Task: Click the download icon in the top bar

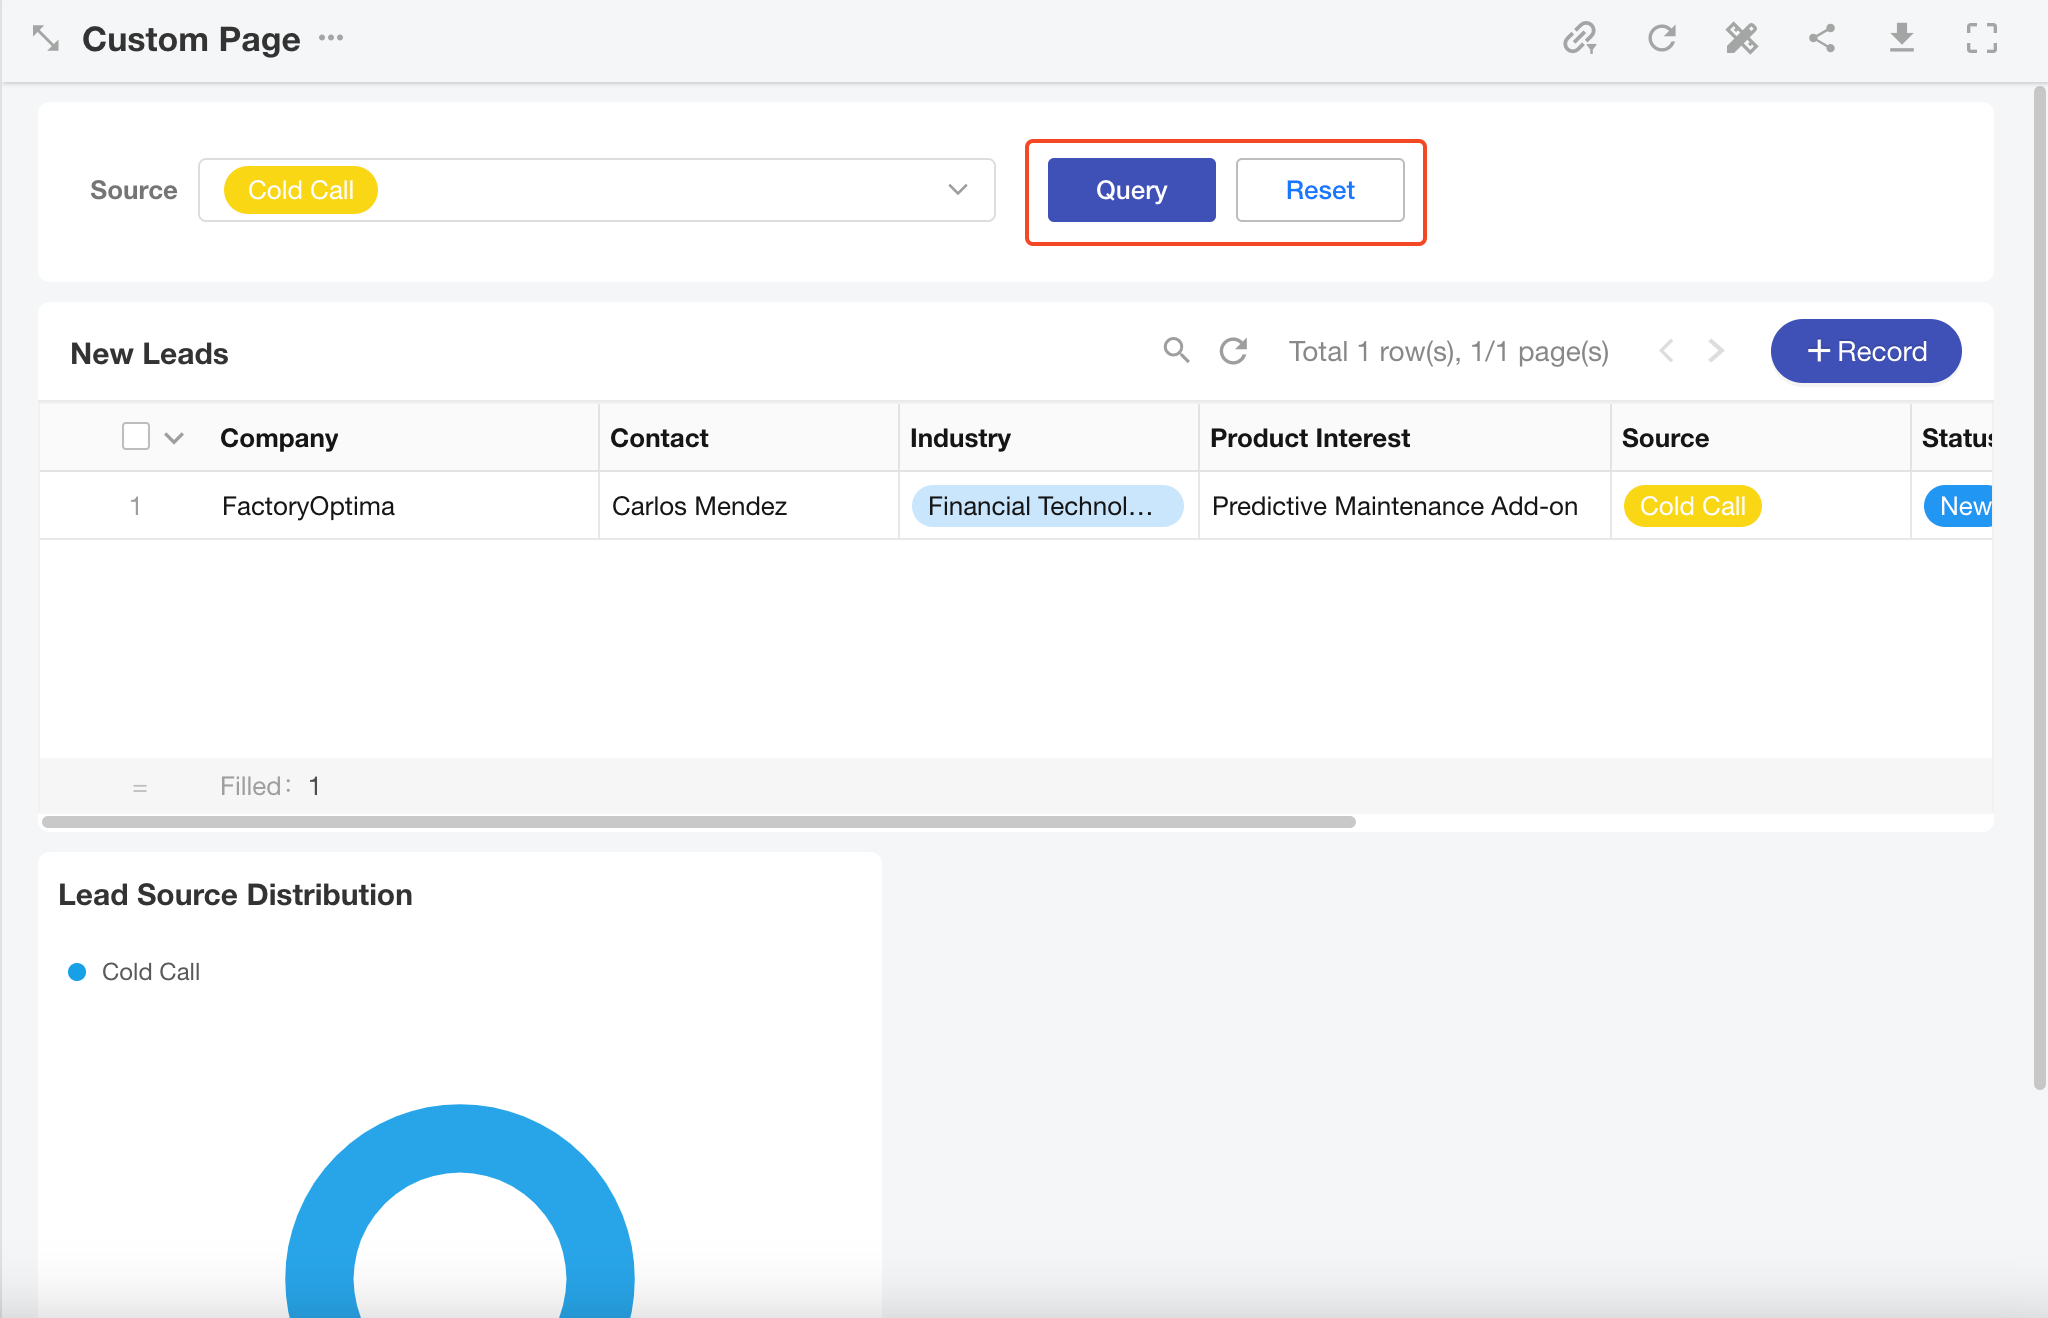Action: [1902, 39]
